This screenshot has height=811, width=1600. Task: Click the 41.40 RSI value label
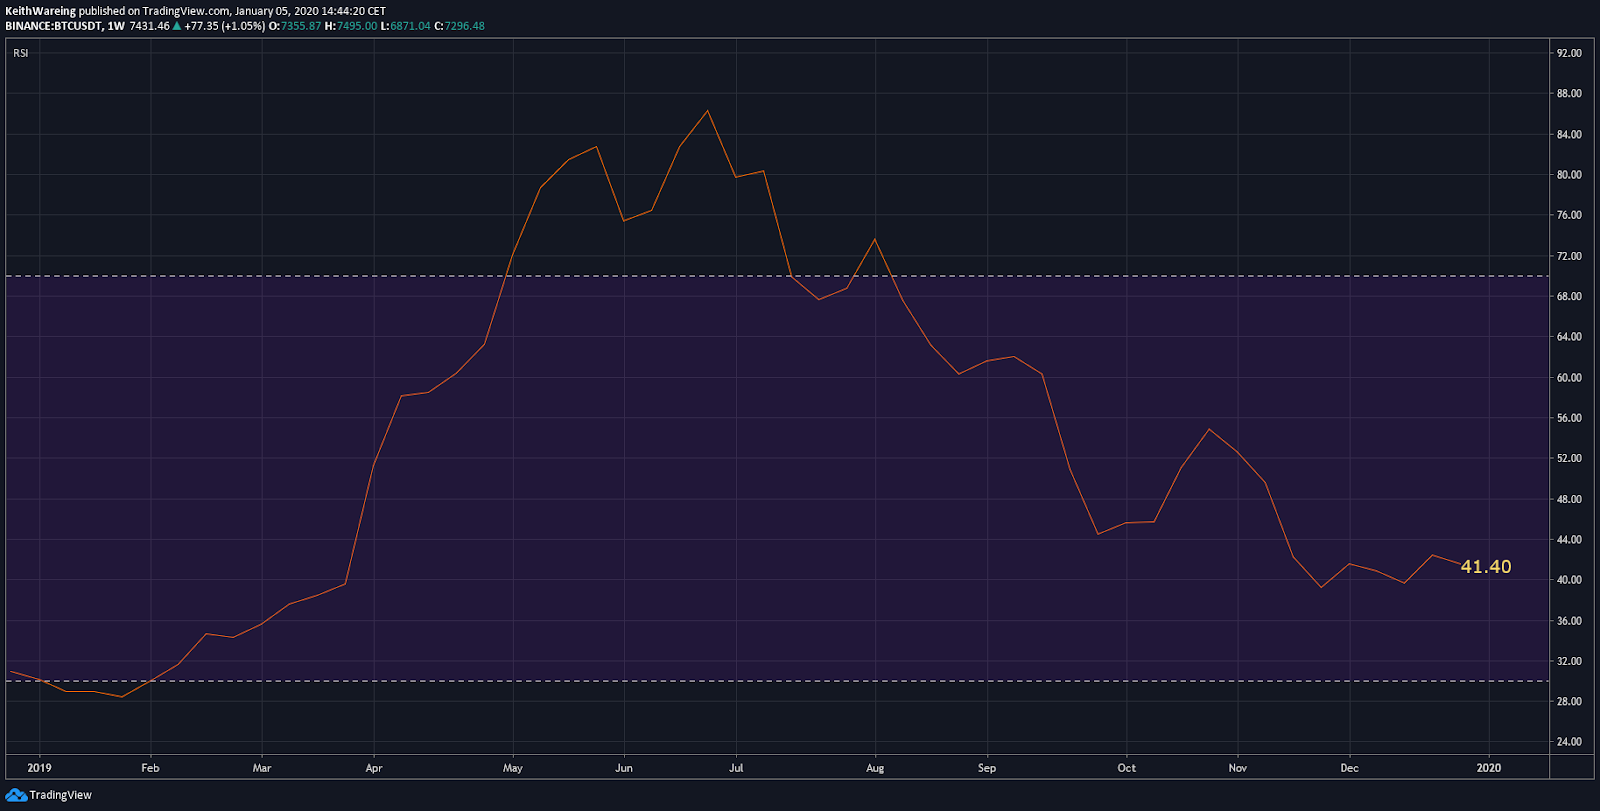1486,567
